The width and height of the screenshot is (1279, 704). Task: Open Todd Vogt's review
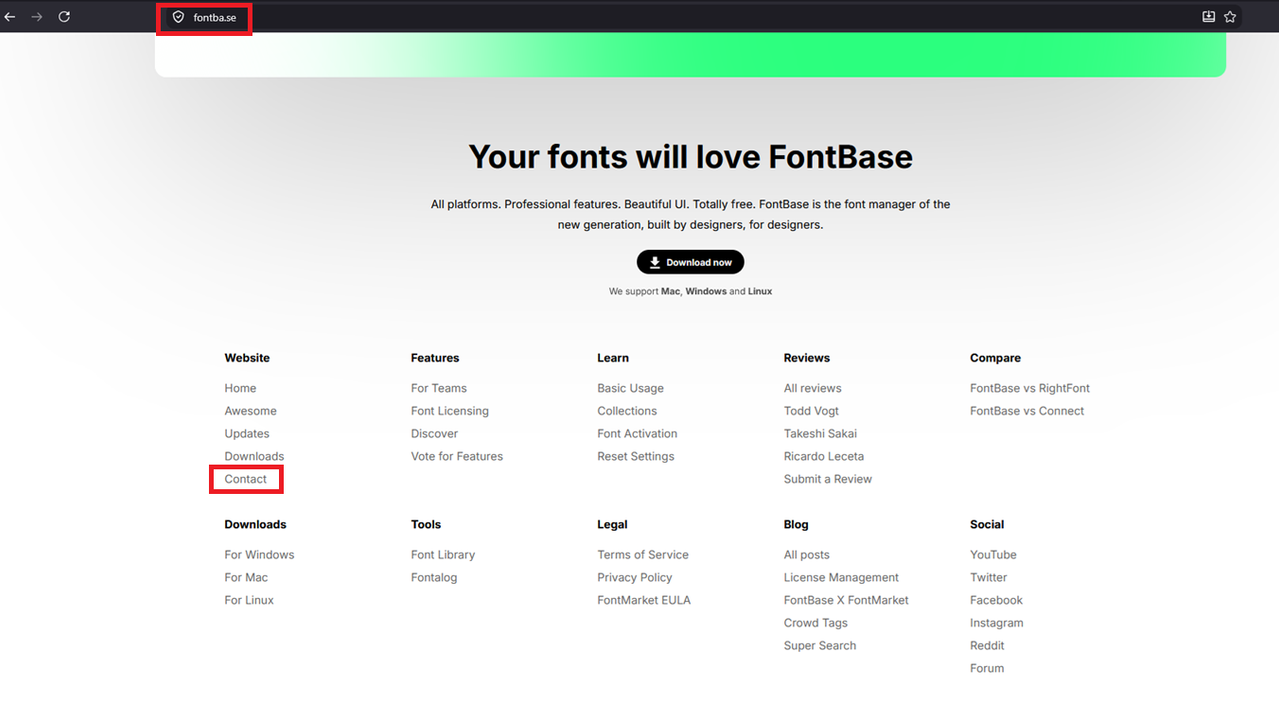tap(811, 411)
